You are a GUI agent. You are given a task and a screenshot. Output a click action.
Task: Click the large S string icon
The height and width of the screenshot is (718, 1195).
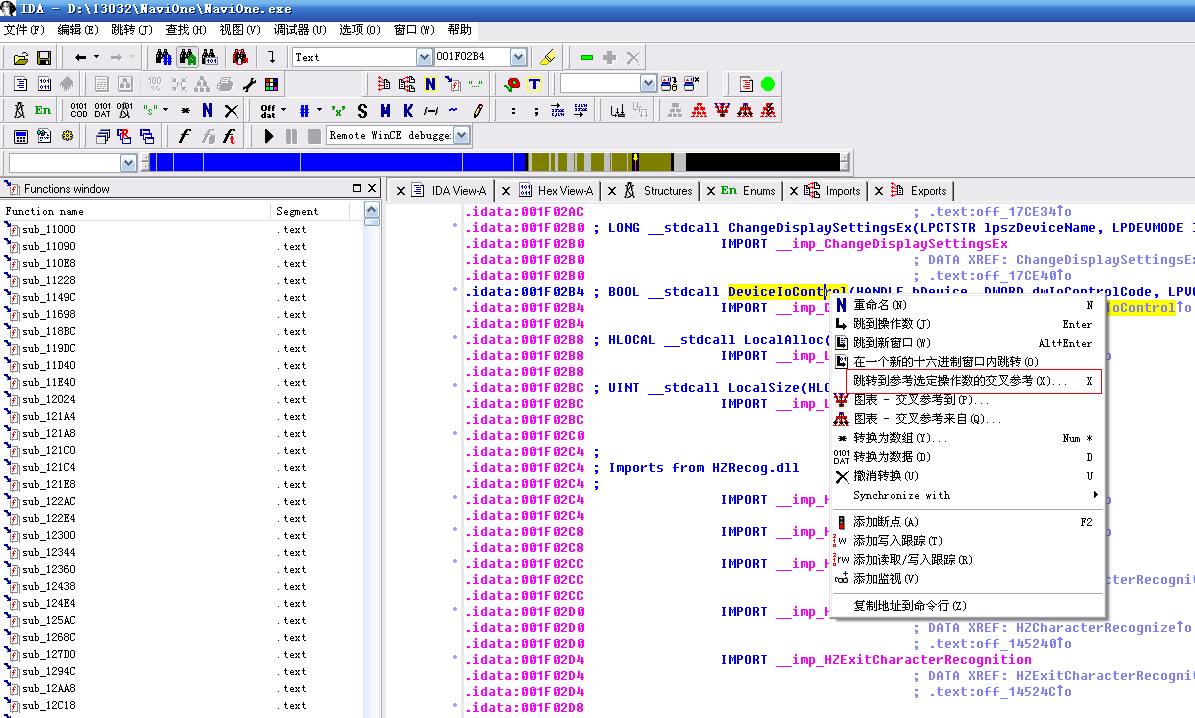[362, 111]
